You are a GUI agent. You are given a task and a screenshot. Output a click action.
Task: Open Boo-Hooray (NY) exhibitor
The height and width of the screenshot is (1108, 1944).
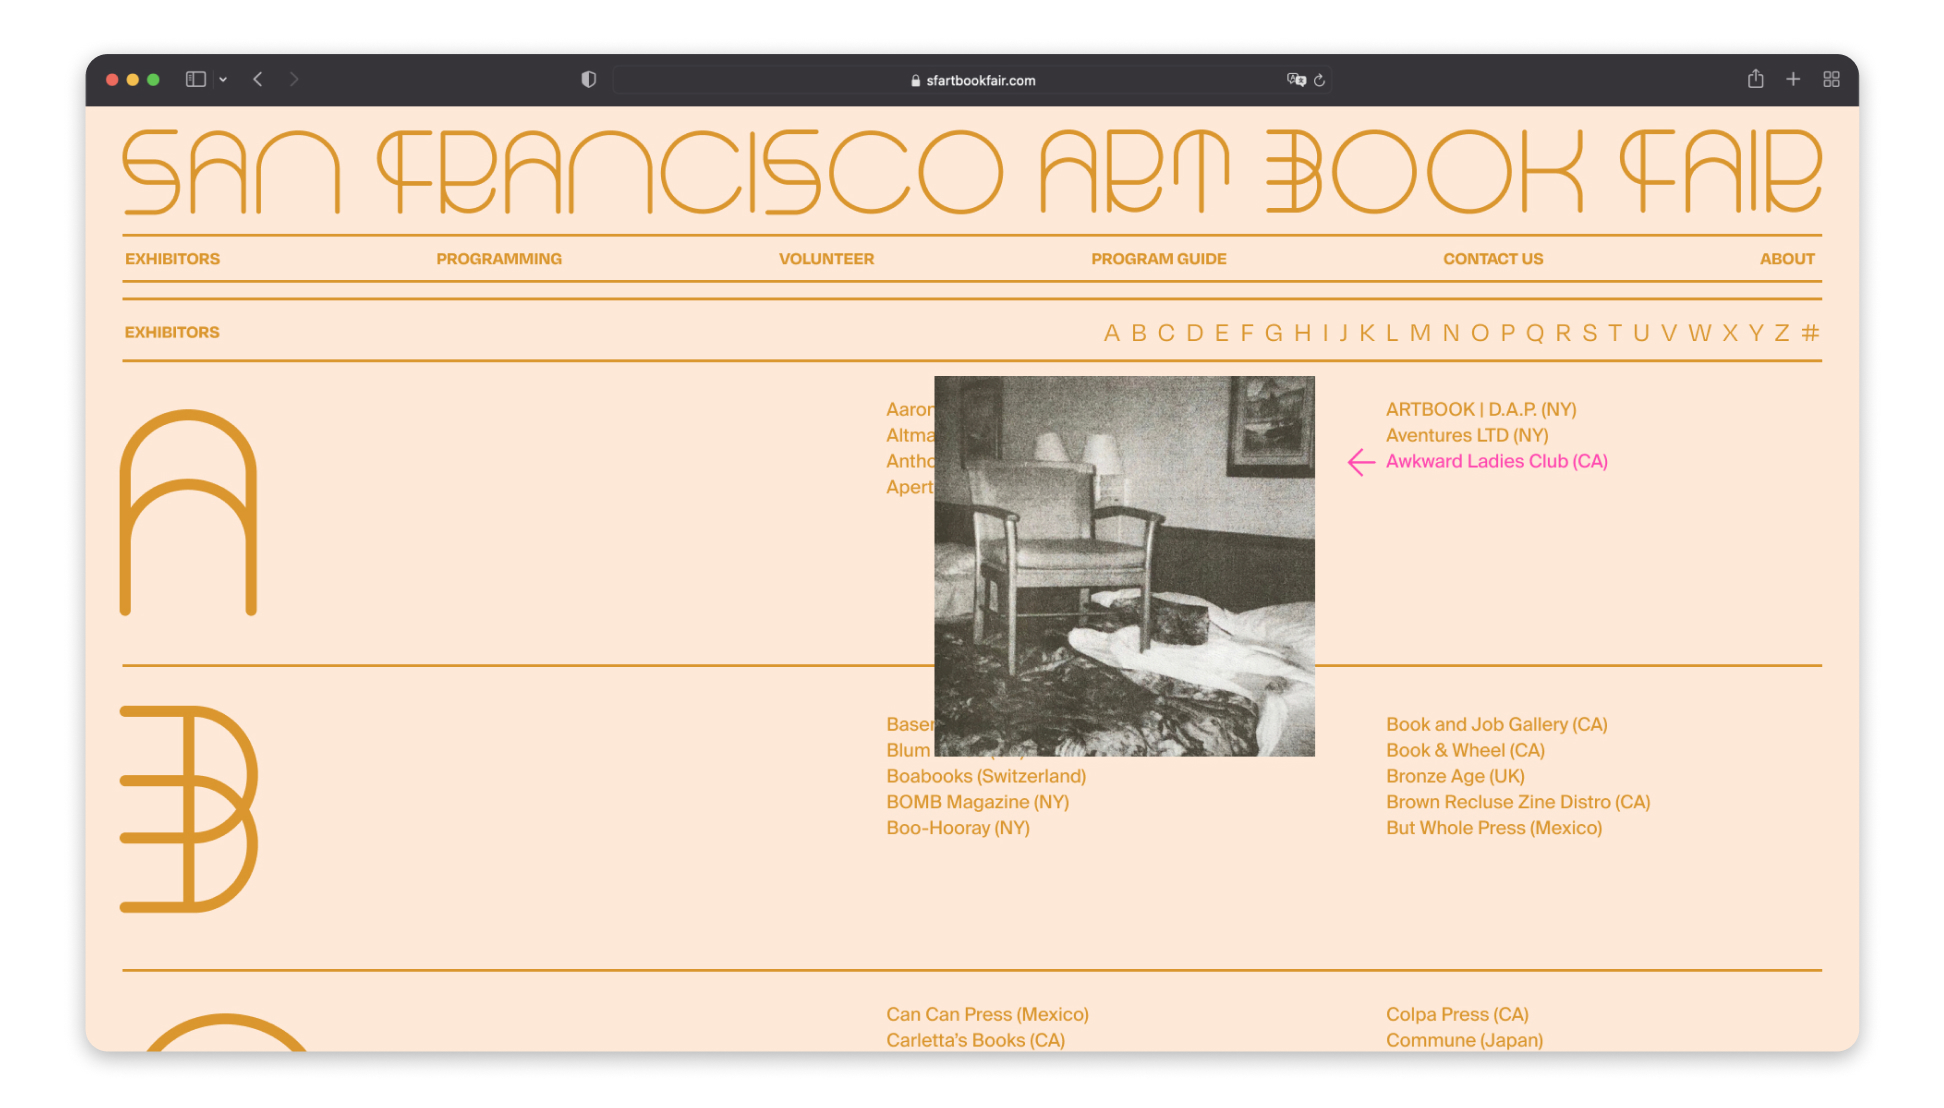(x=958, y=829)
